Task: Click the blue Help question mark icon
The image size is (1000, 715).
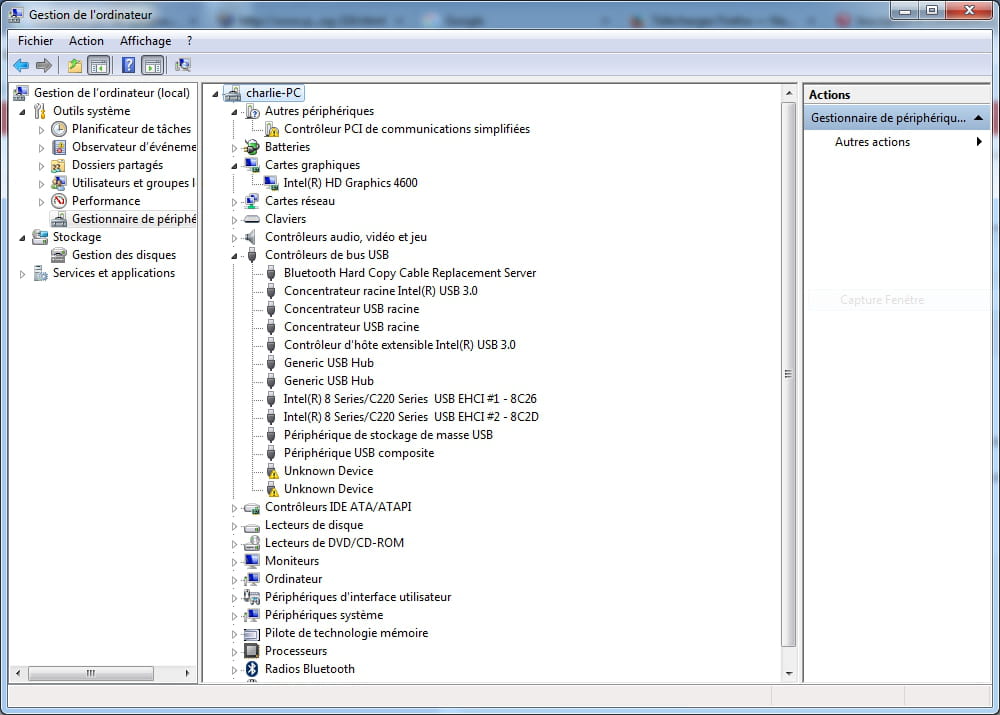Action: pyautogui.click(x=128, y=66)
